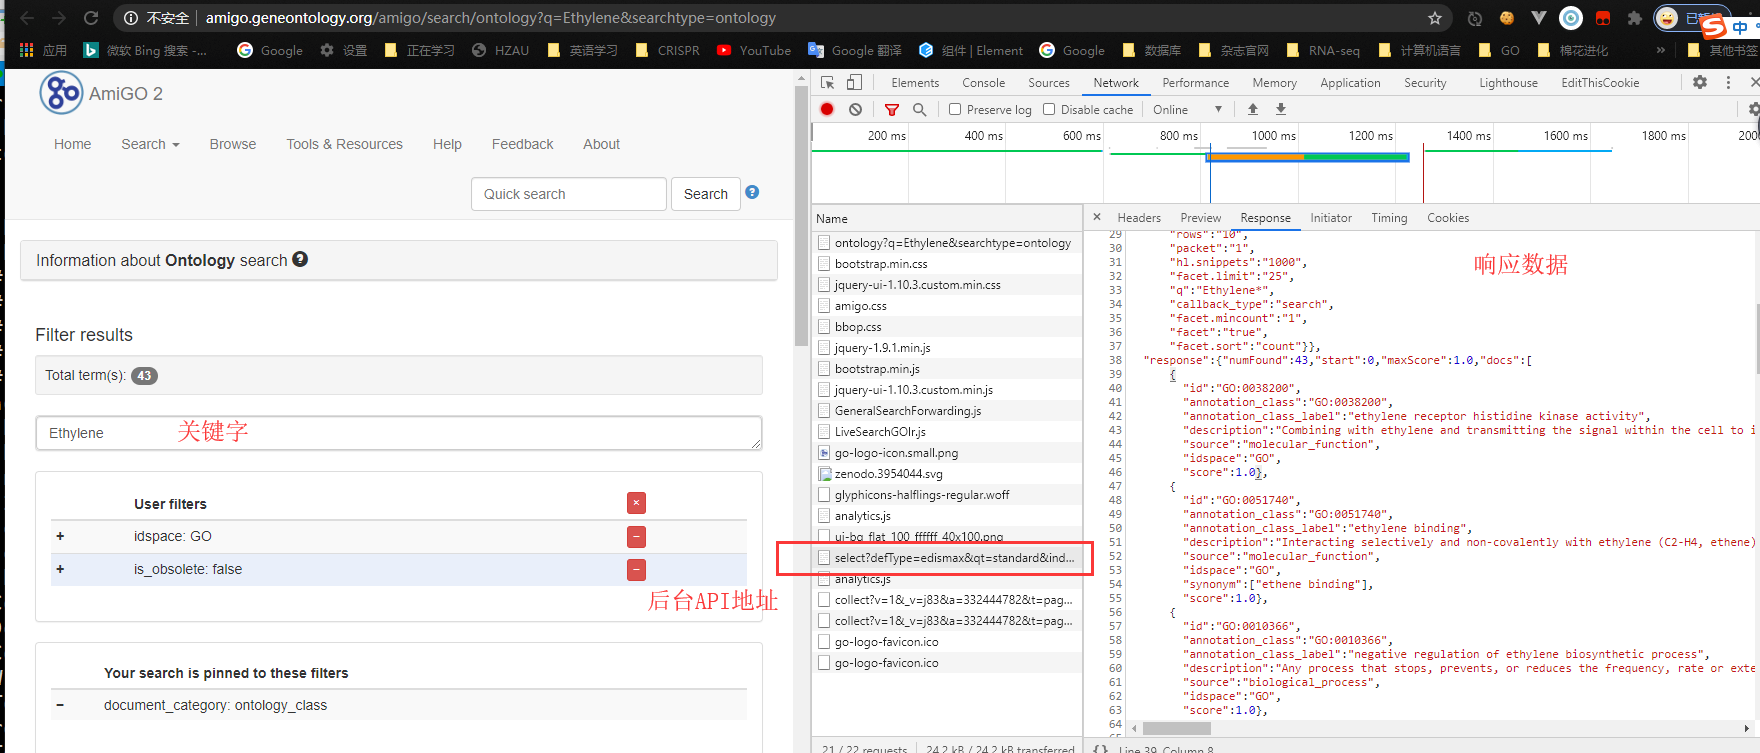Remove the is_obsolete: false filter

point(636,570)
